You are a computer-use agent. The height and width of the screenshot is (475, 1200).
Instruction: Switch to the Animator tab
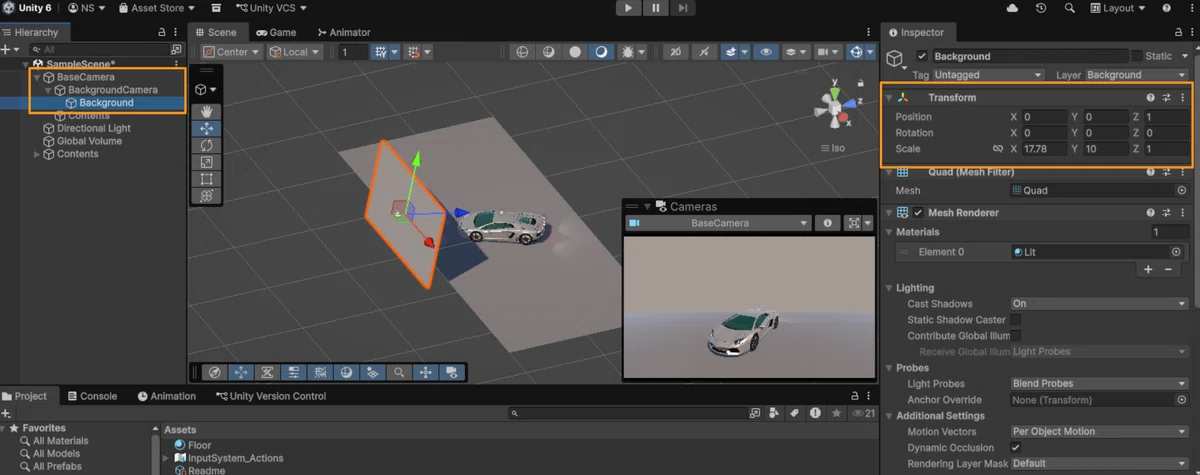click(x=342, y=33)
